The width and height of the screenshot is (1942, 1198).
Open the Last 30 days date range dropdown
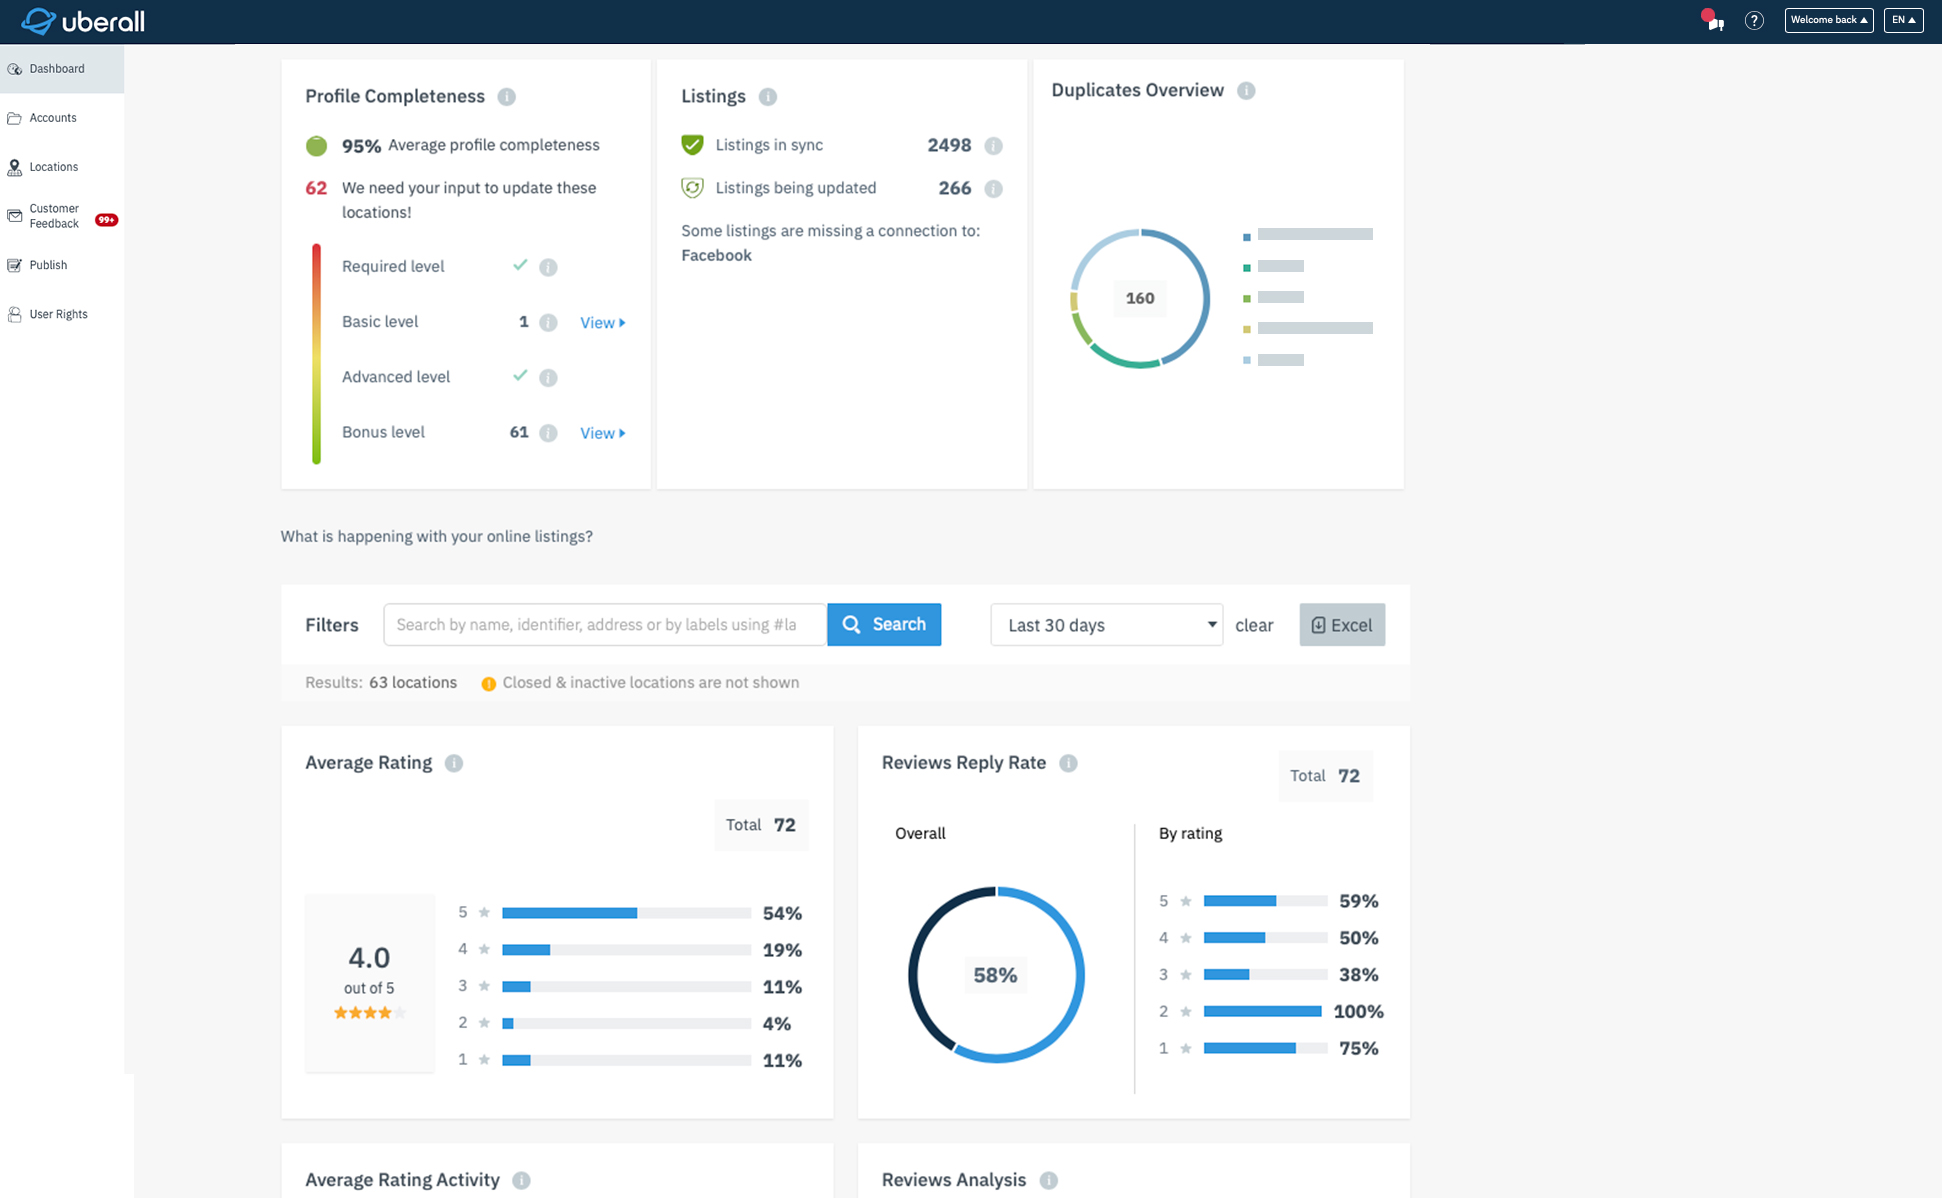(1106, 624)
